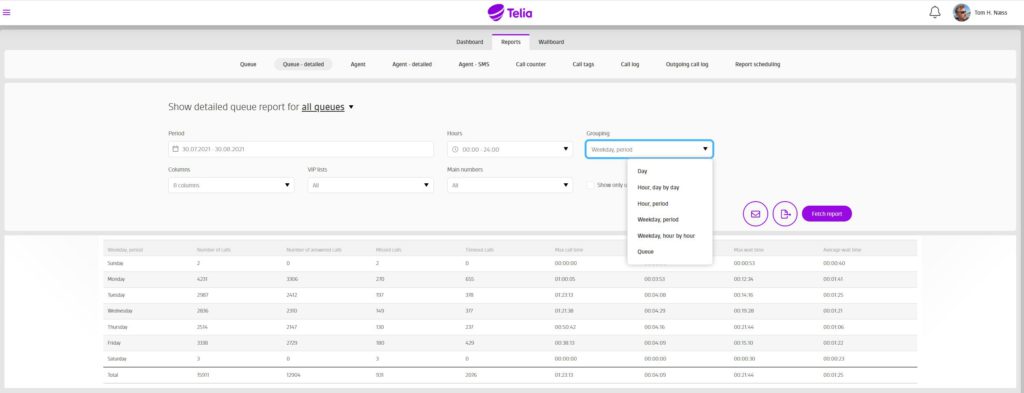Open the Agent - SMS report
The height and width of the screenshot is (393, 1024).
473,65
